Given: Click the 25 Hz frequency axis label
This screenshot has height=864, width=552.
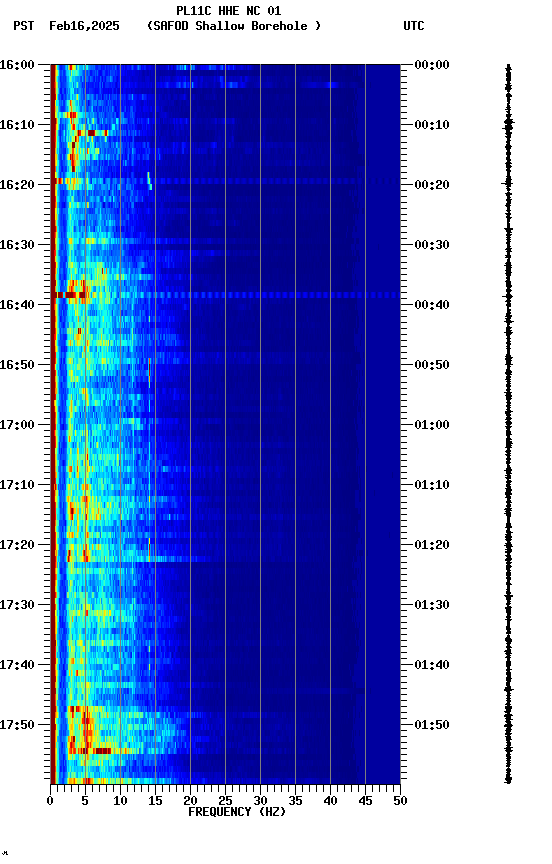Looking at the screenshot, I should (225, 802).
